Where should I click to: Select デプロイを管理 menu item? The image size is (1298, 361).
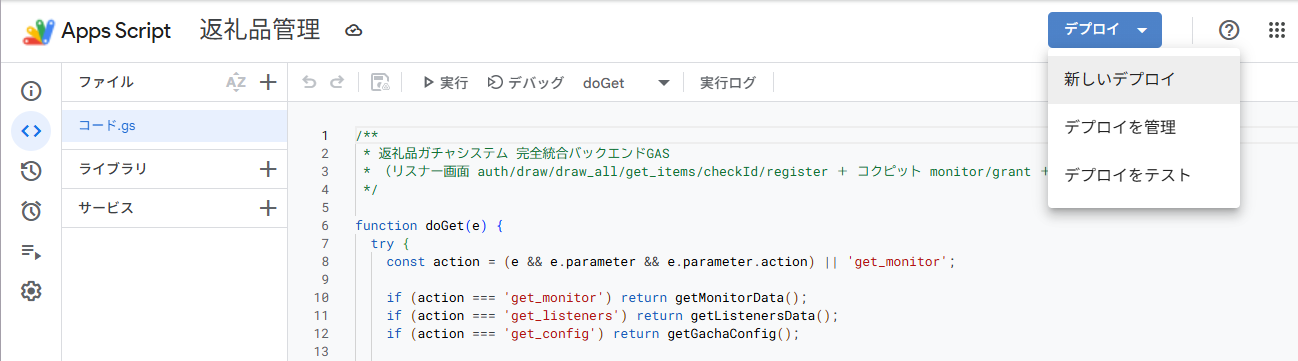(1144, 127)
